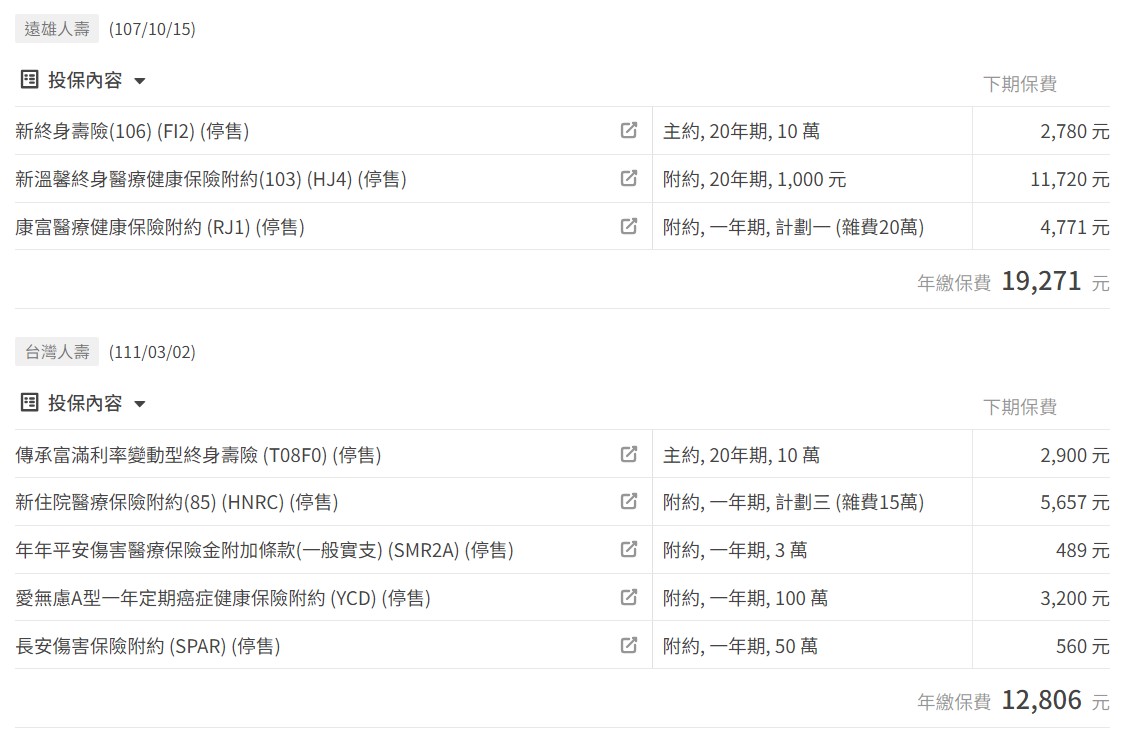Viewport: 1138px width, 737px height.
Task: Expand the 遠雄人壽 投保內容 dropdown arrow
Action: (x=140, y=81)
